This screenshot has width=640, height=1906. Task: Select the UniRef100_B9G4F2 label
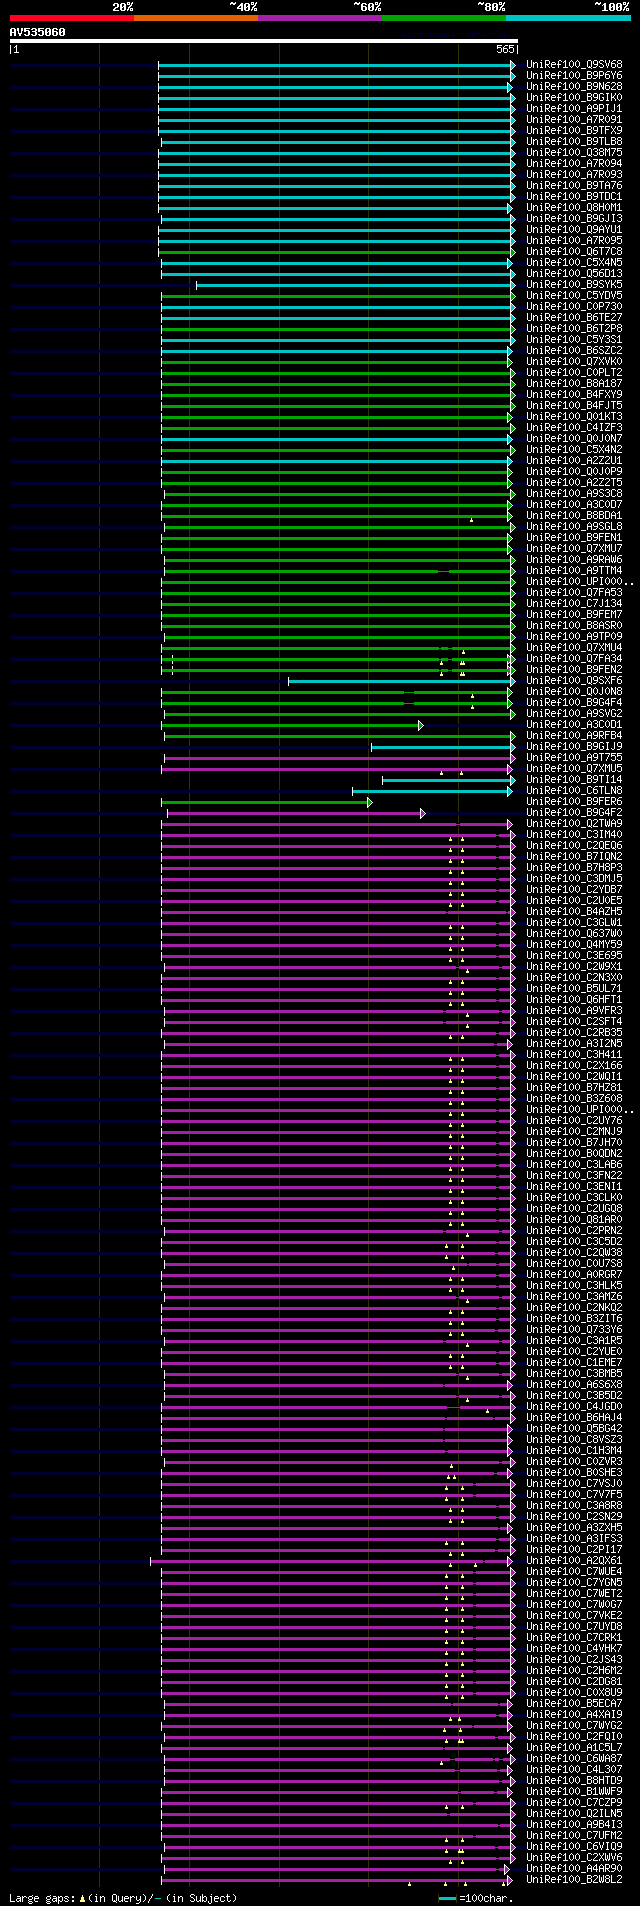(x=574, y=813)
